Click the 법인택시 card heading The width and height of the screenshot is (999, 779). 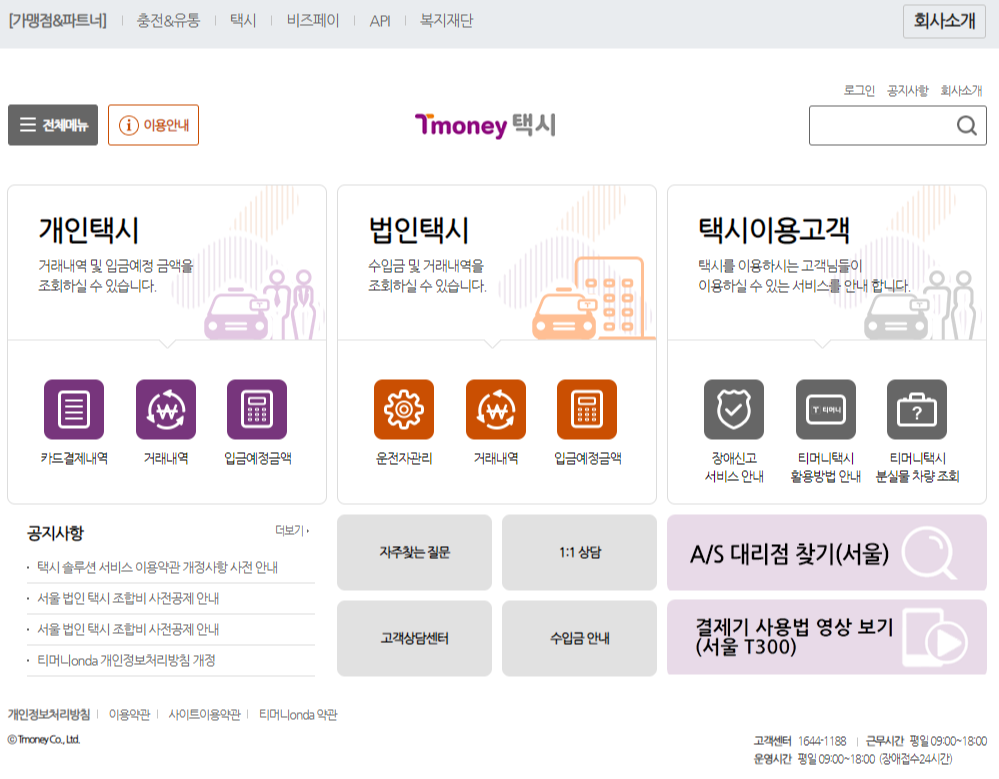[x=419, y=230]
